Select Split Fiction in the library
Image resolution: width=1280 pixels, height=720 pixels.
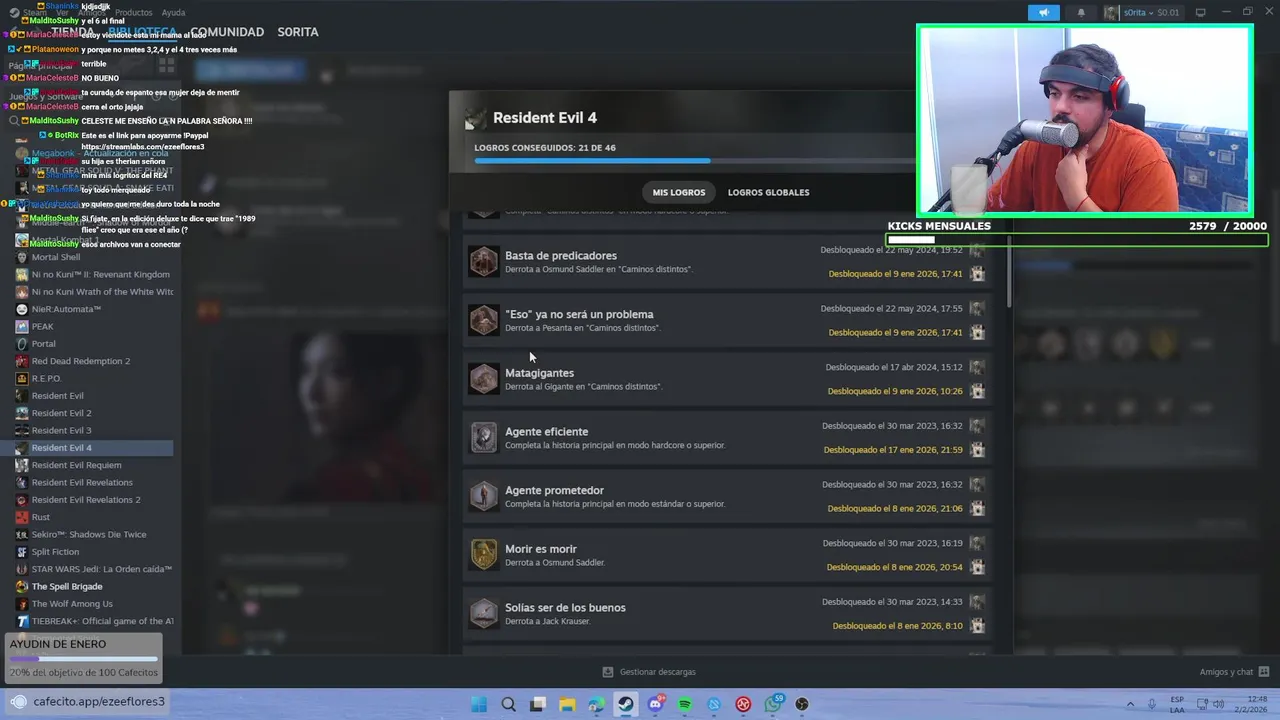coord(55,552)
